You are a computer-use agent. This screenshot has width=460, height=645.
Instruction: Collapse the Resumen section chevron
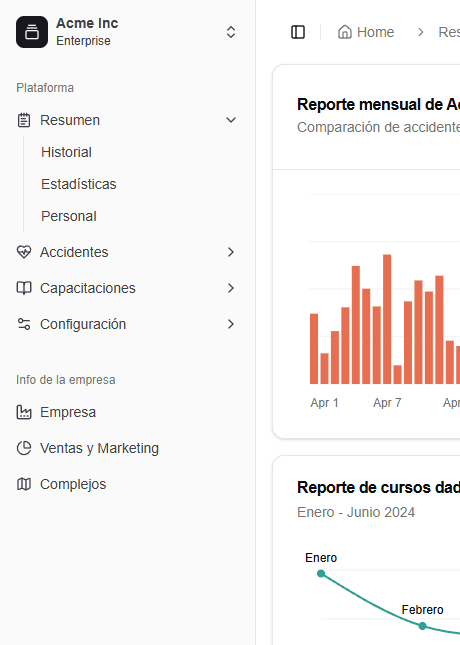(231, 120)
